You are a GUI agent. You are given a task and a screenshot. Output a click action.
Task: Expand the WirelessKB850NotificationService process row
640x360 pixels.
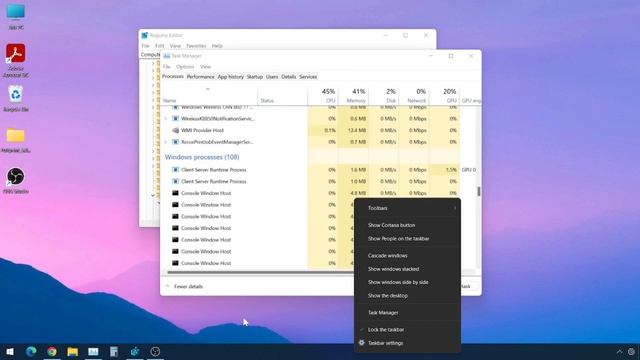[166, 119]
